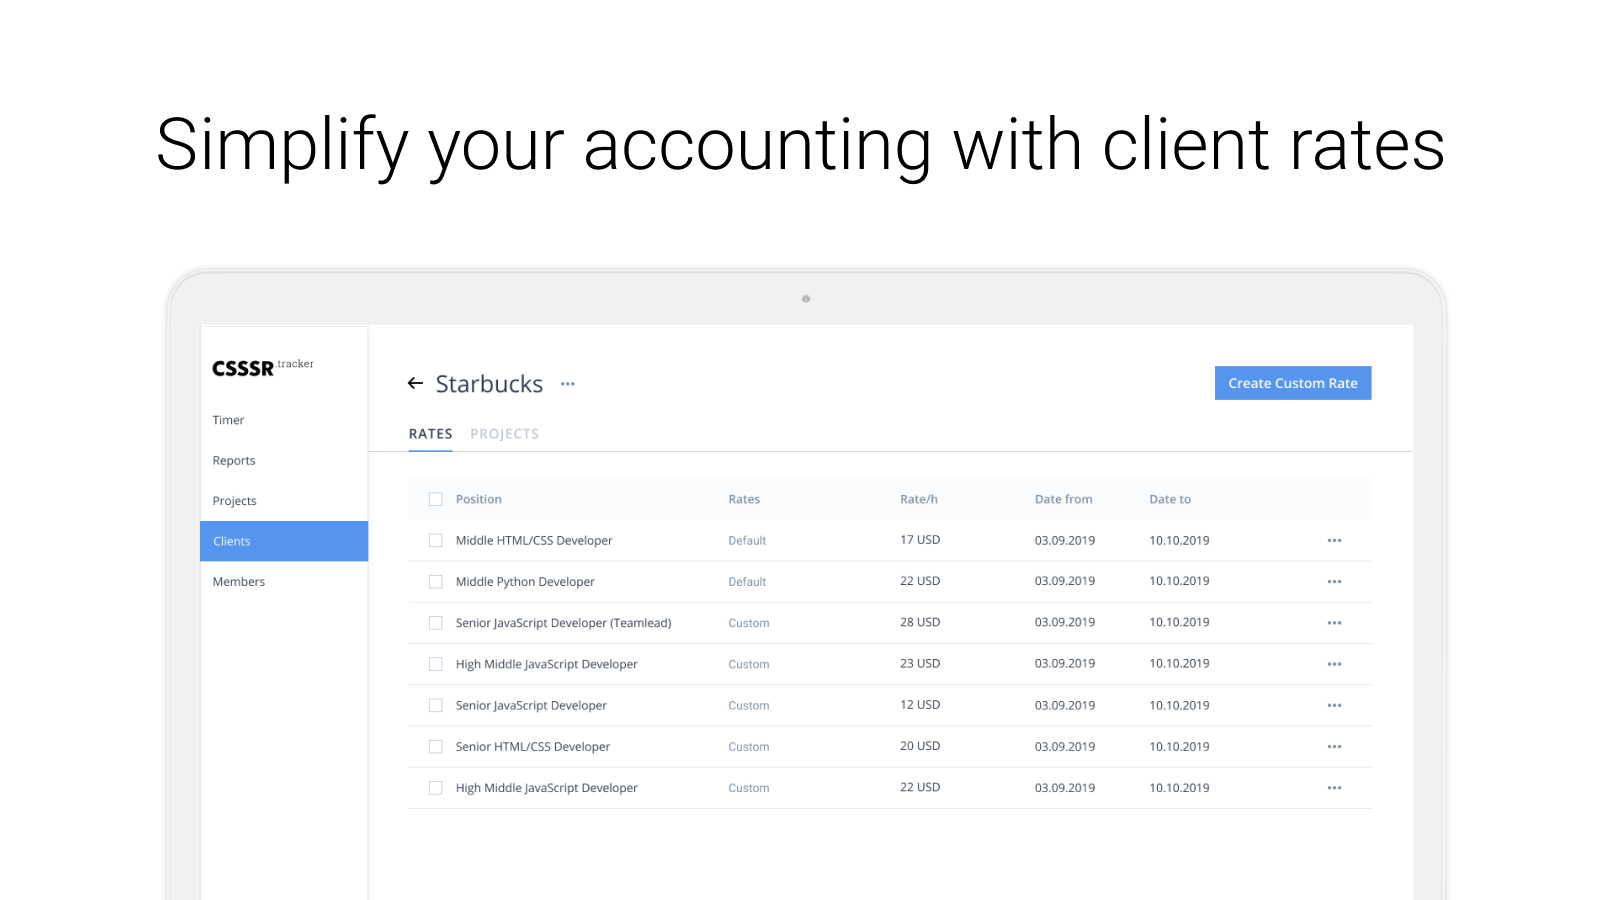Open row actions for Senior HTML/CSS Developer
This screenshot has height=900, width=1600.
(x=1334, y=747)
